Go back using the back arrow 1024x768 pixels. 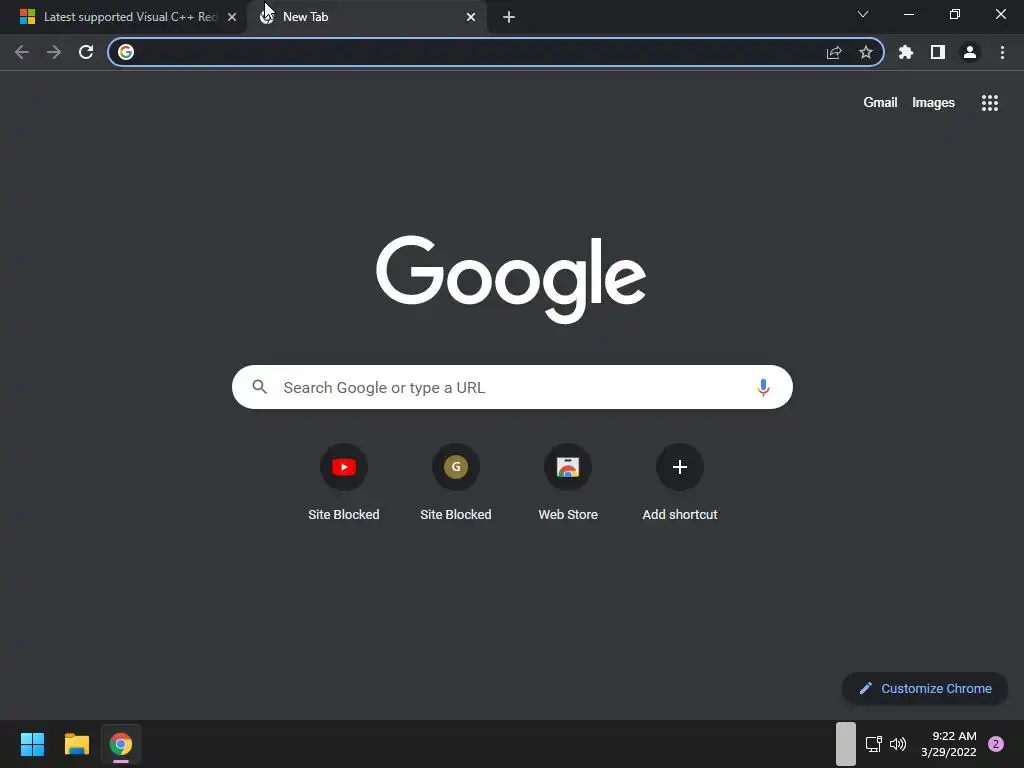22,52
